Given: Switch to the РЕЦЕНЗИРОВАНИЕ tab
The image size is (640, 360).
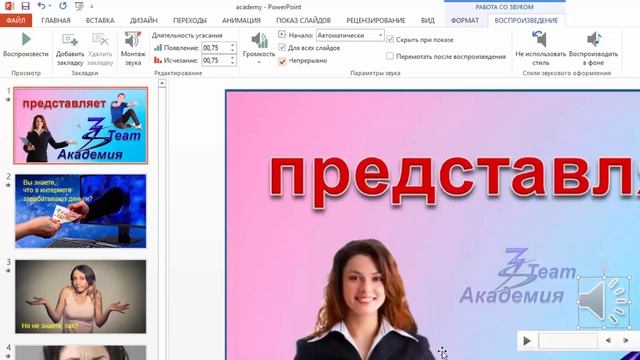Looking at the screenshot, I should (376, 20).
